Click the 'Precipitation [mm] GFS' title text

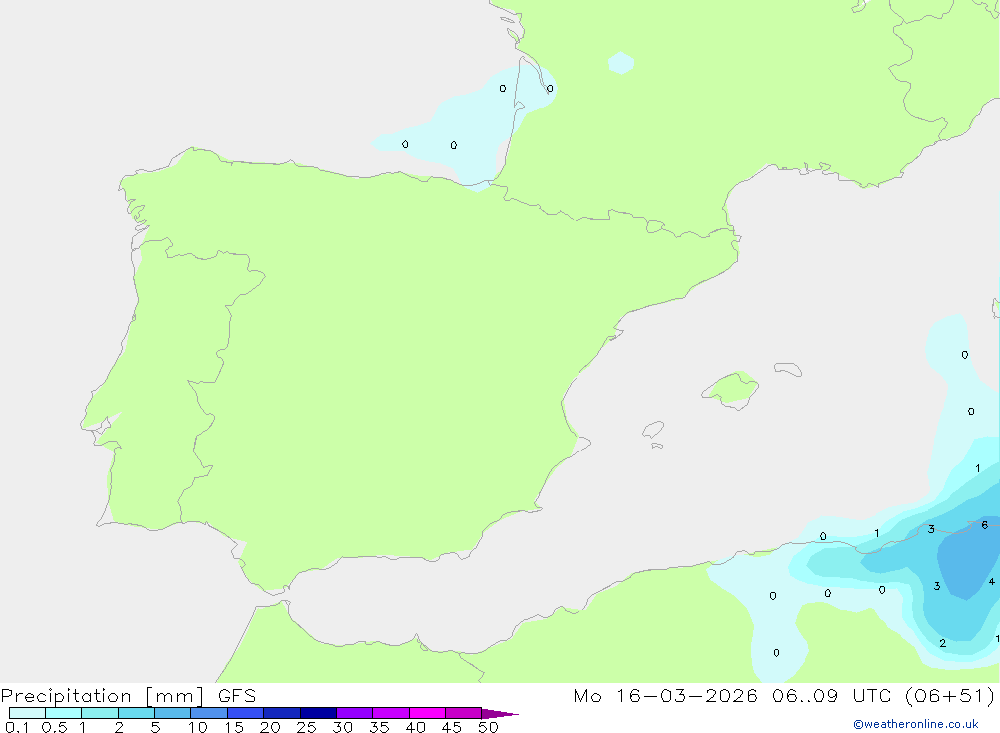[128, 696]
